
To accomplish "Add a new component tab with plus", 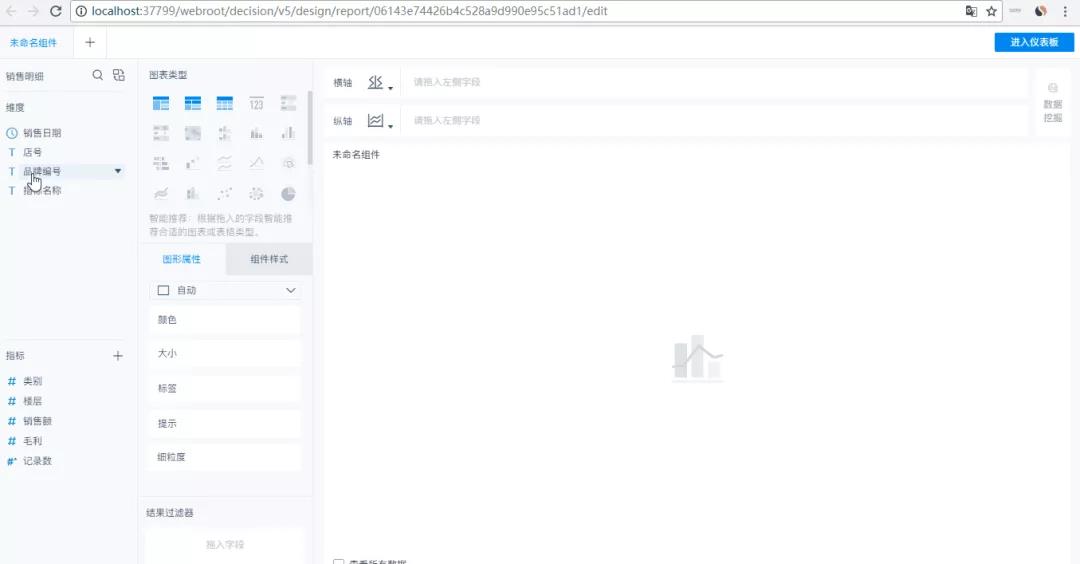I will (x=90, y=43).
